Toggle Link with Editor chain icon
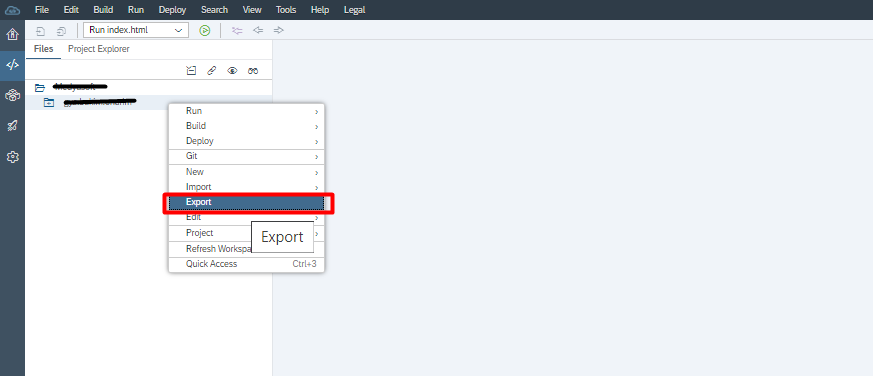Screen dimensions: 873x376 [212, 71]
